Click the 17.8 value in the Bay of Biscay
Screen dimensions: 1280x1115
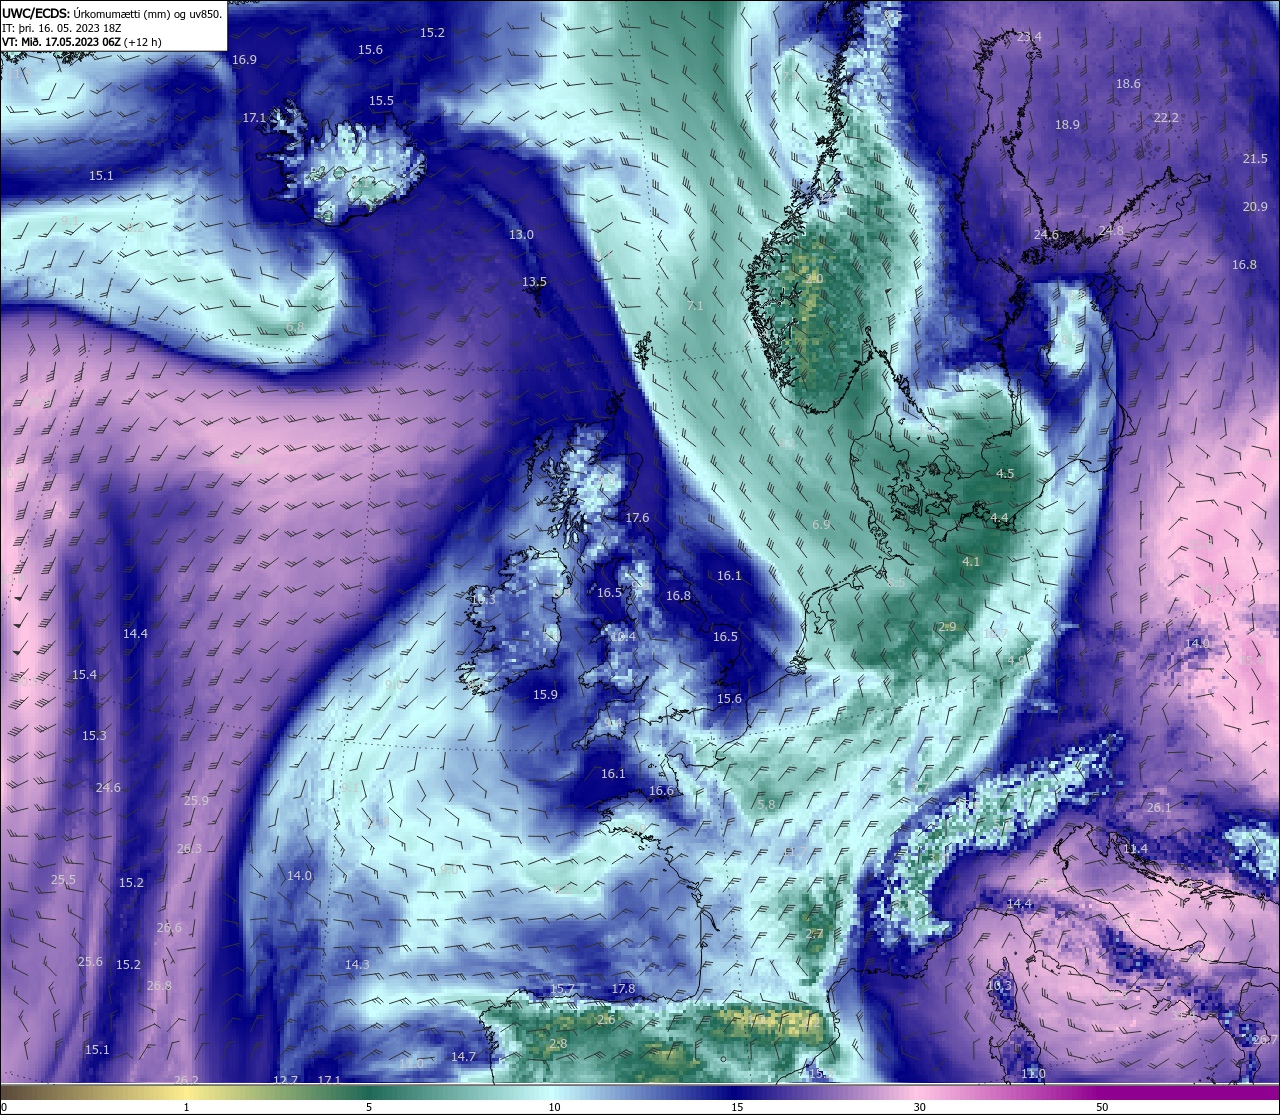(x=623, y=989)
